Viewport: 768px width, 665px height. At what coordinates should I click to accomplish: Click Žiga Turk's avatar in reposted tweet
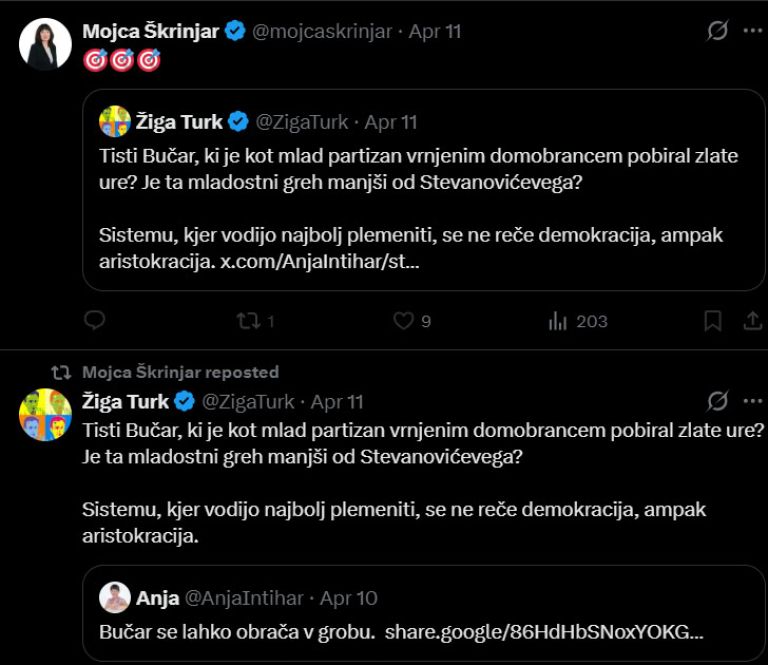pyautogui.click(x=45, y=414)
